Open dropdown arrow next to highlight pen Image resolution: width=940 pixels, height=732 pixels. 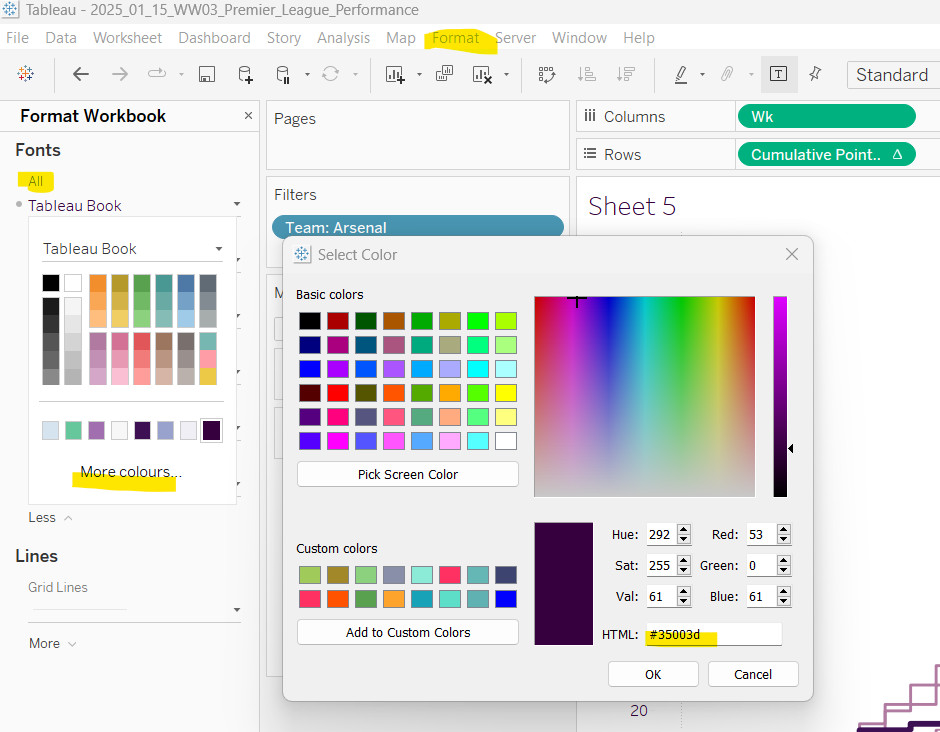(703, 75)
